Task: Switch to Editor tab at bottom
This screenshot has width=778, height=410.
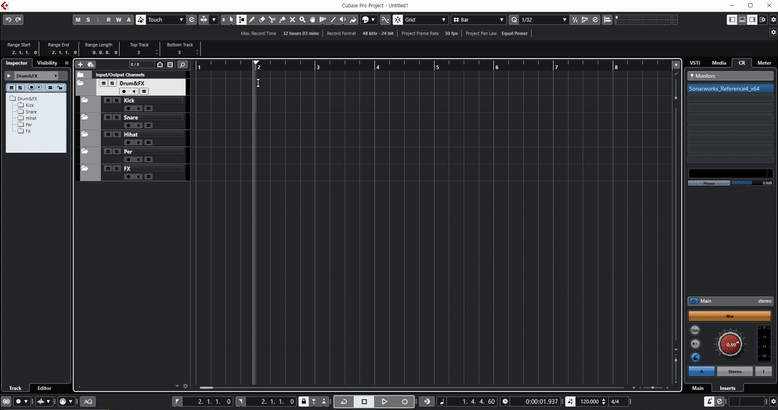Action: coord(44,388)
